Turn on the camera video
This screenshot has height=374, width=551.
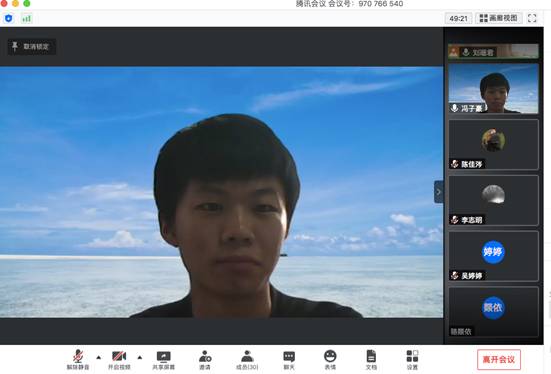click(x=119, y=360)
